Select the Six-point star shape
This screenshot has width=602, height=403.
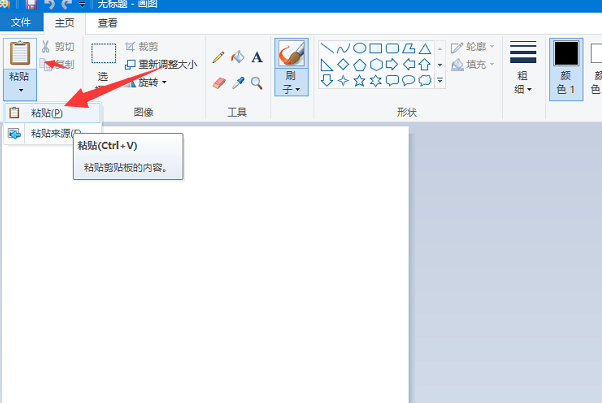click(375, 81)
